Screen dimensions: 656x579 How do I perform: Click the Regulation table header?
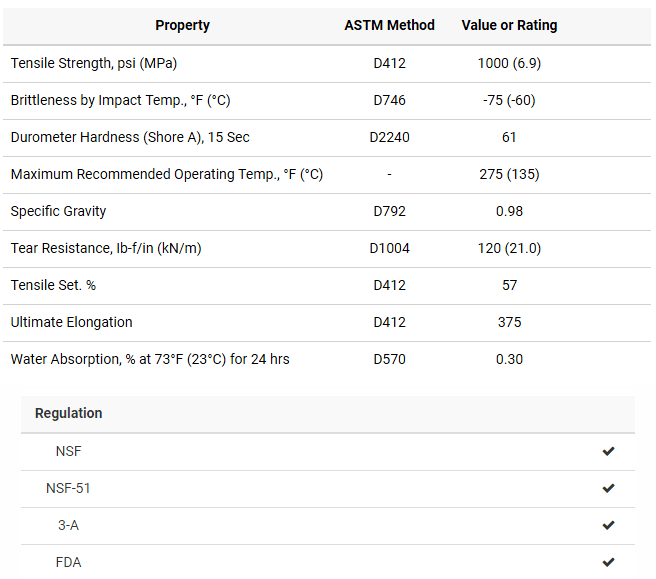68,413
